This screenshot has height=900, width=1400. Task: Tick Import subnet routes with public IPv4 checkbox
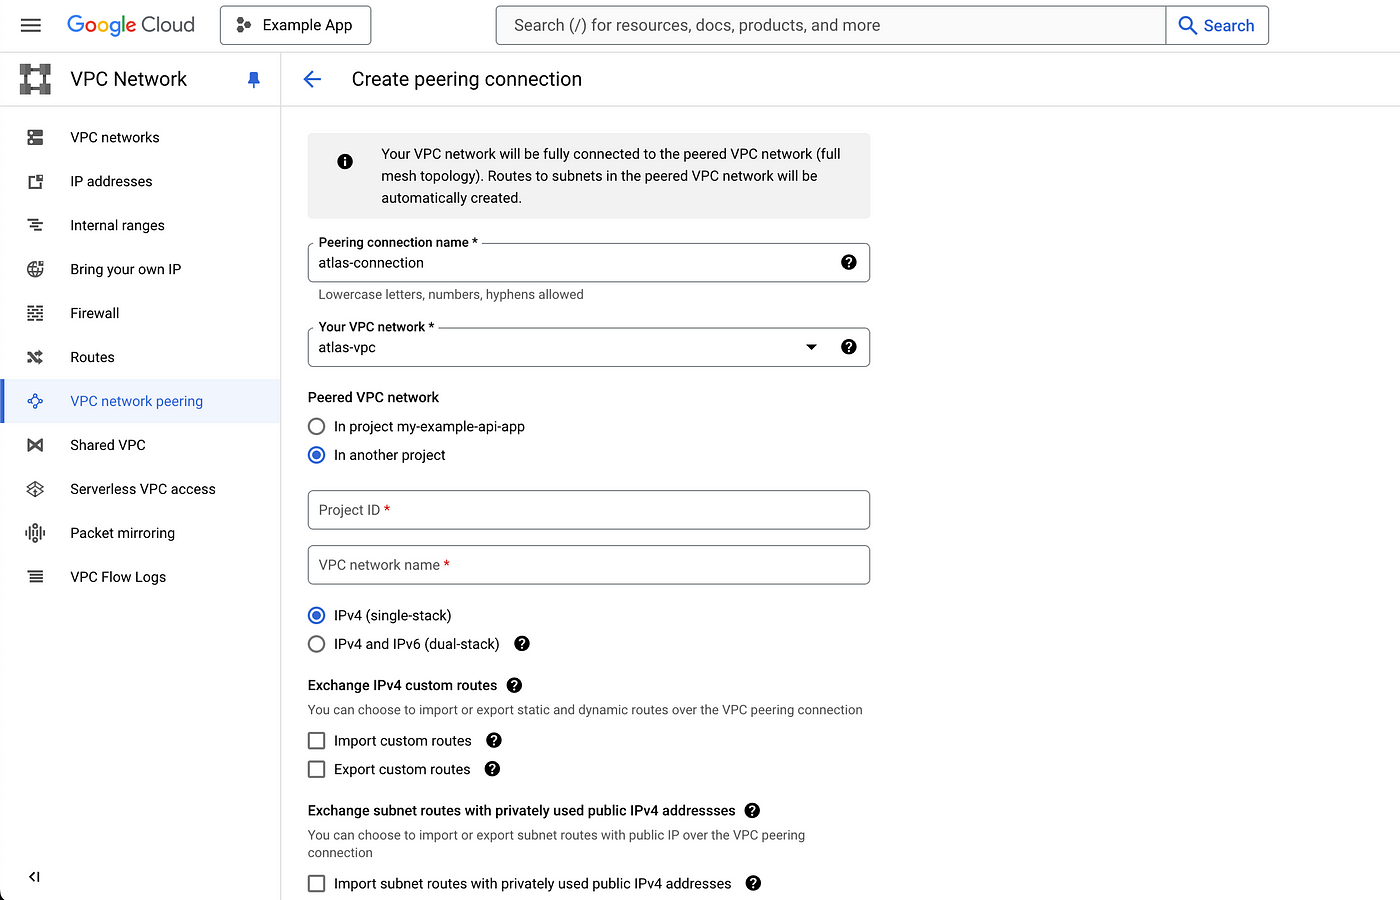pos(317,884)
